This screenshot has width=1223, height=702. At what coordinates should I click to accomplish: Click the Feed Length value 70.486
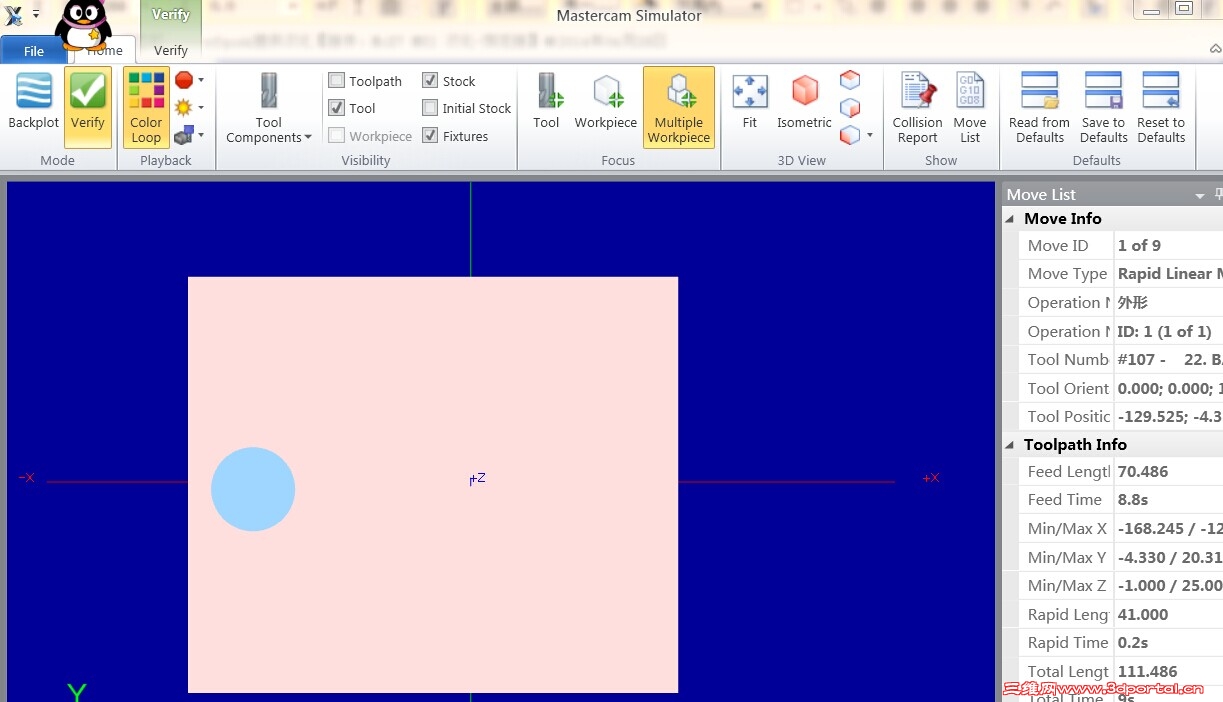point(1143,472)
